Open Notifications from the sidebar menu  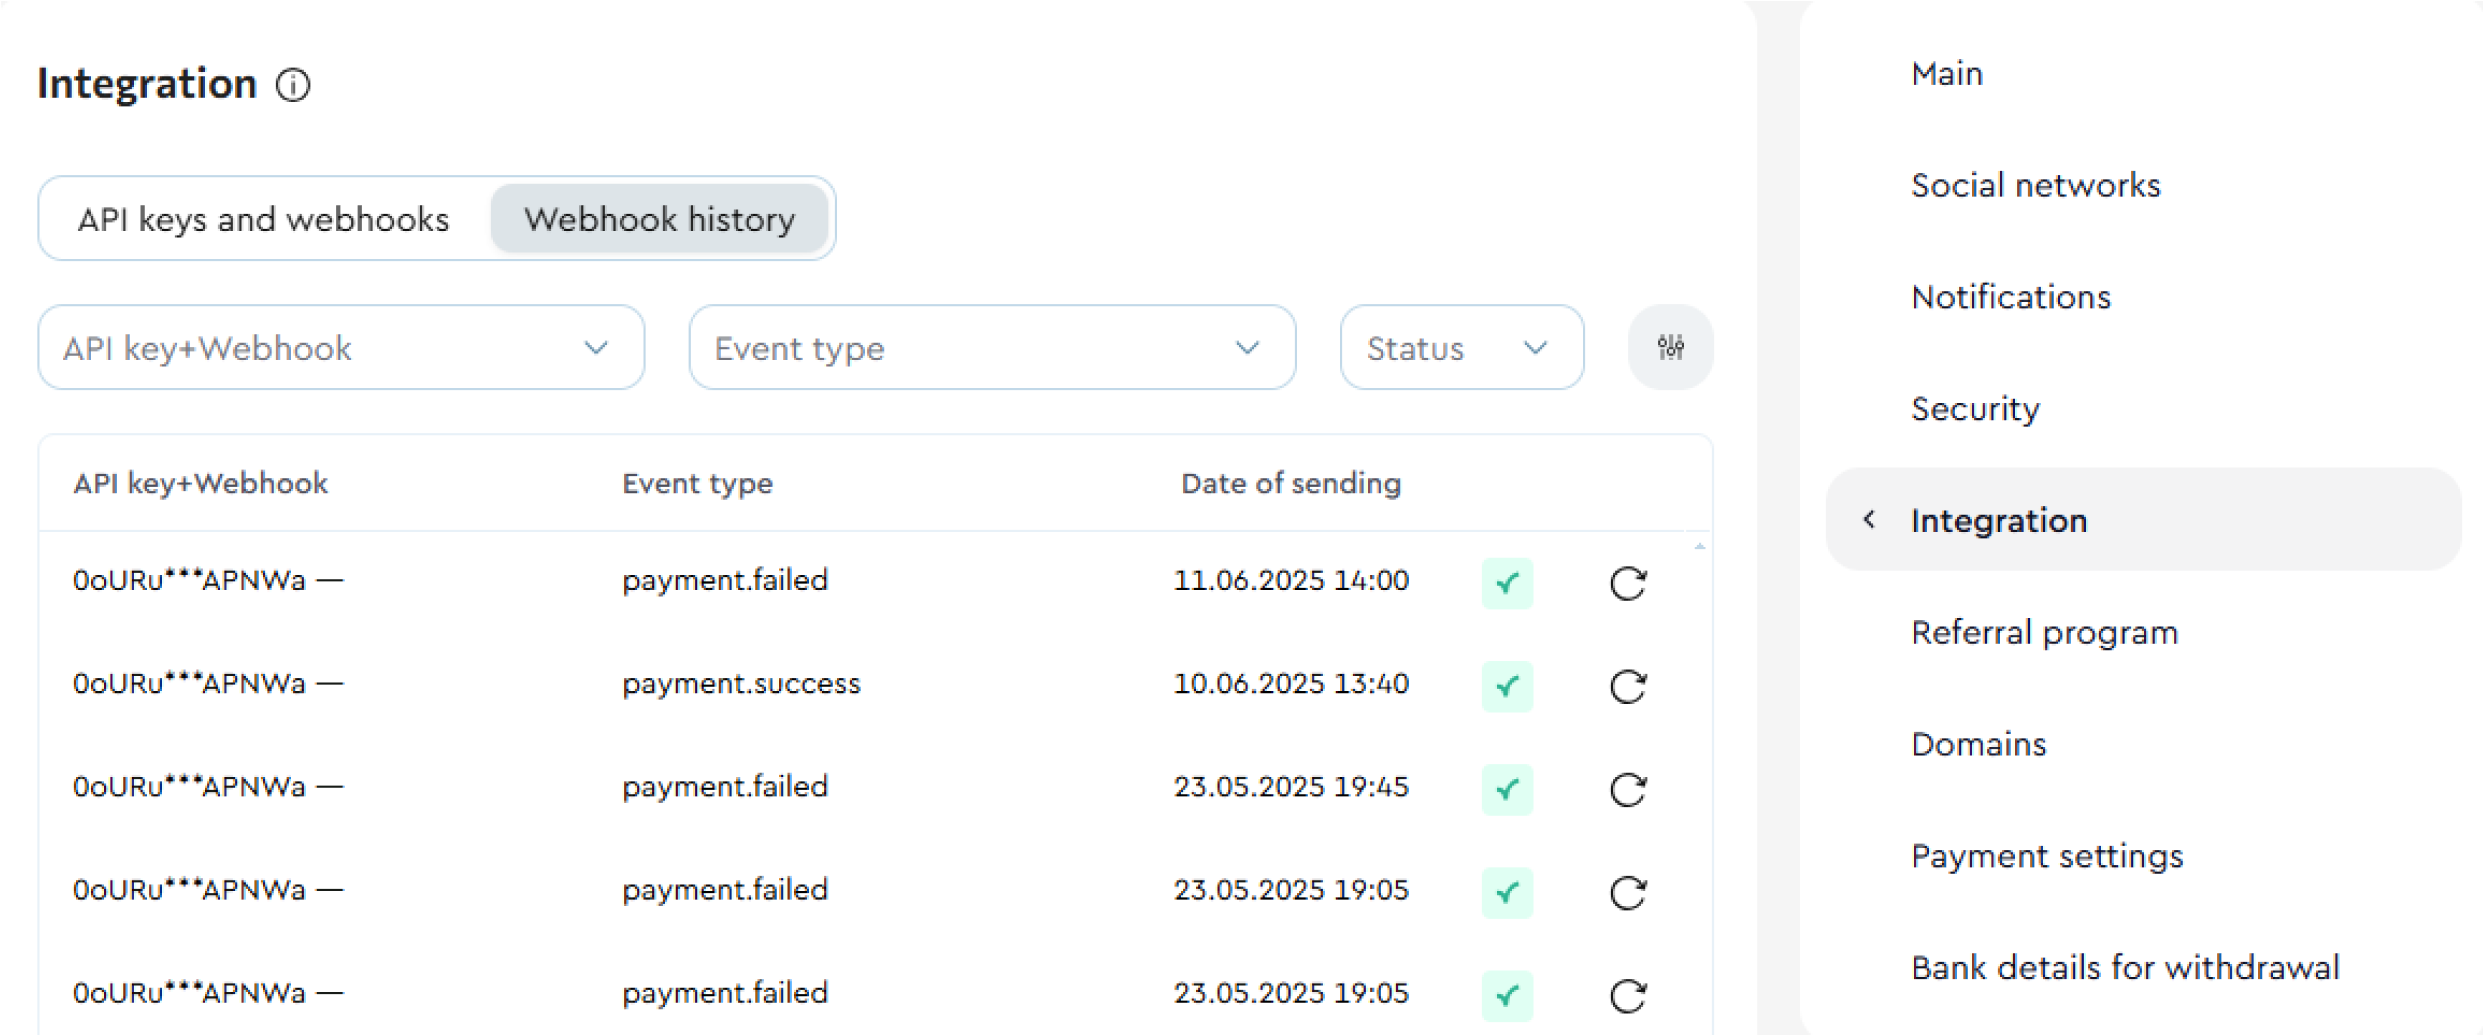[2011, 296]
